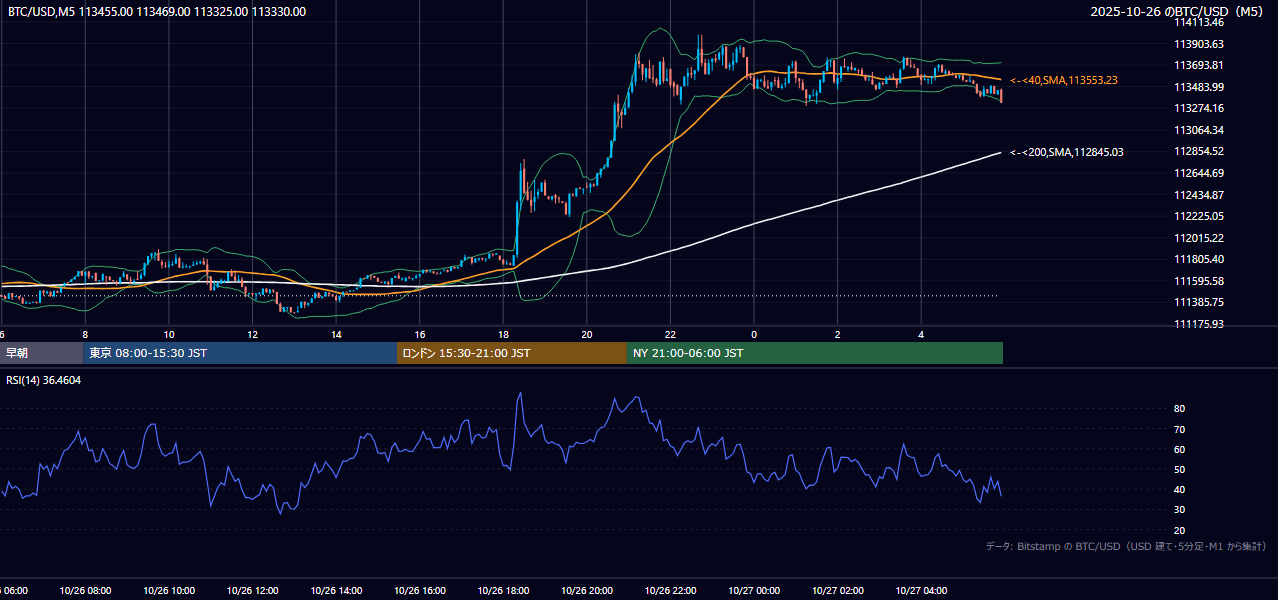Click price axis value 111385.75
This screenshot has width=1278, height=600.
(x=1198, y=302)
